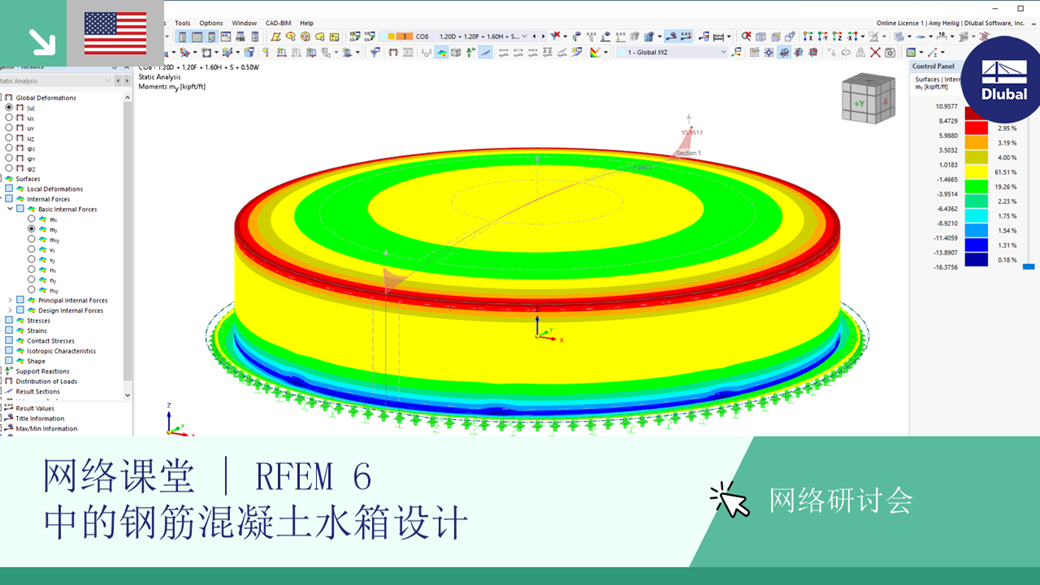
Task: Select the uZ deformation radio button
Action: [x=9, y=138]
